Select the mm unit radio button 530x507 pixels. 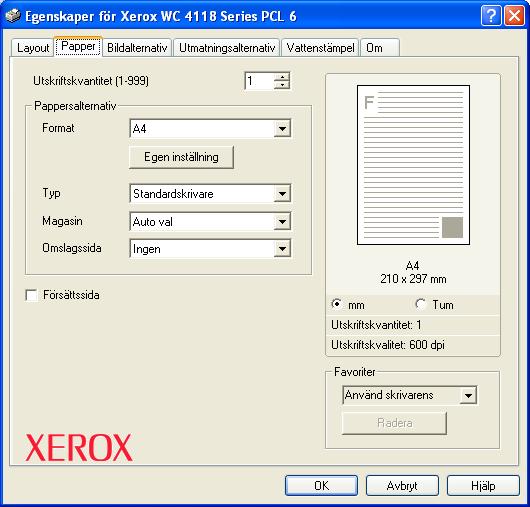337,304
